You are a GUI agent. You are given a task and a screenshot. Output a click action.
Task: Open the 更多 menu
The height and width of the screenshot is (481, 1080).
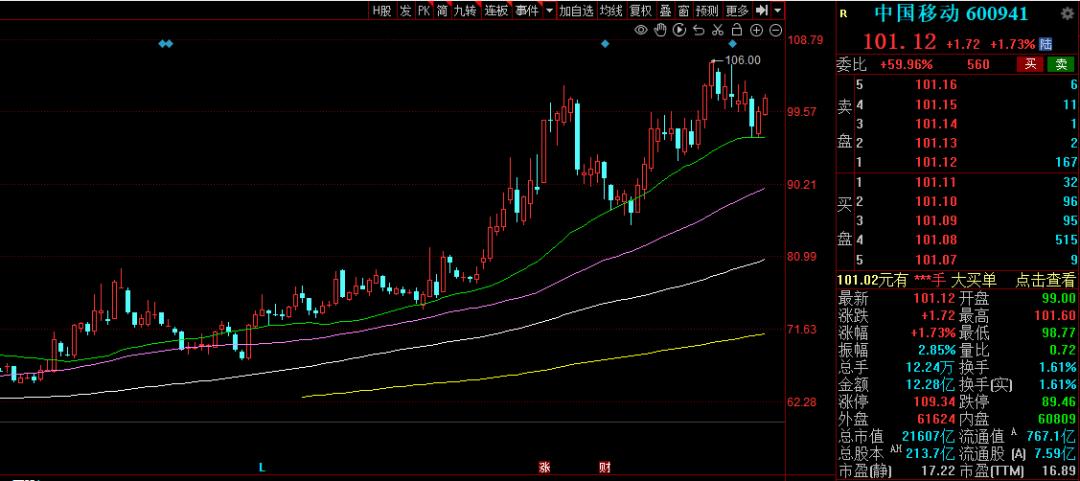(737, 10)
